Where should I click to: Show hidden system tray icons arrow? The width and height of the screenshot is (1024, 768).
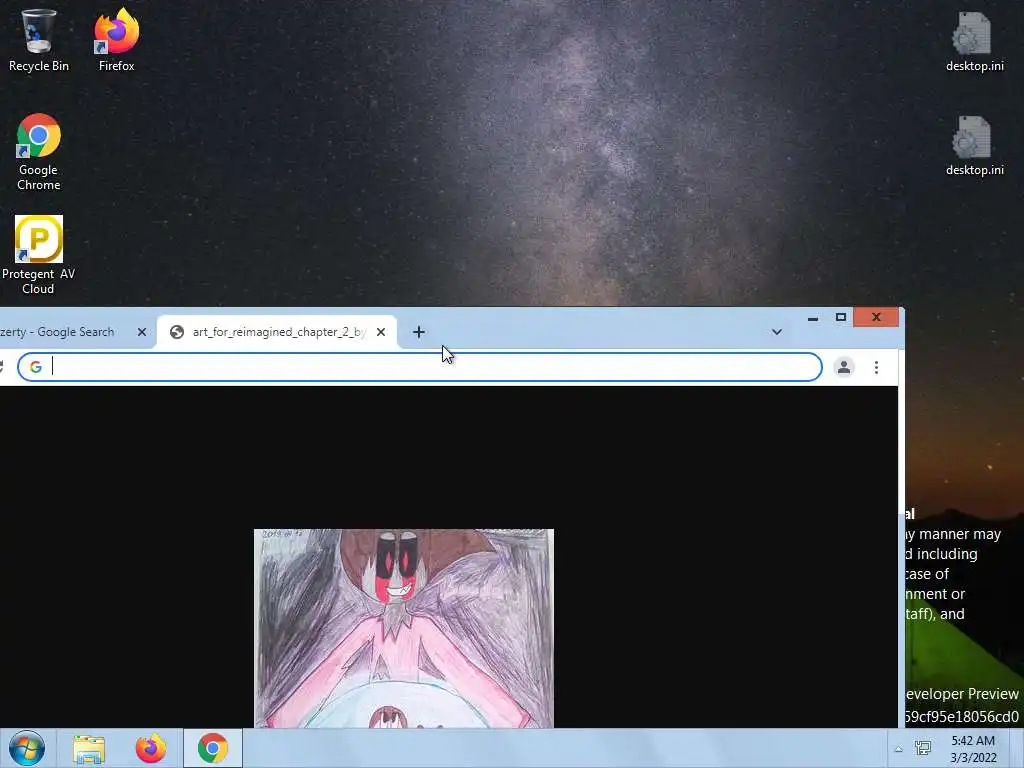click(x=899, y=749)
